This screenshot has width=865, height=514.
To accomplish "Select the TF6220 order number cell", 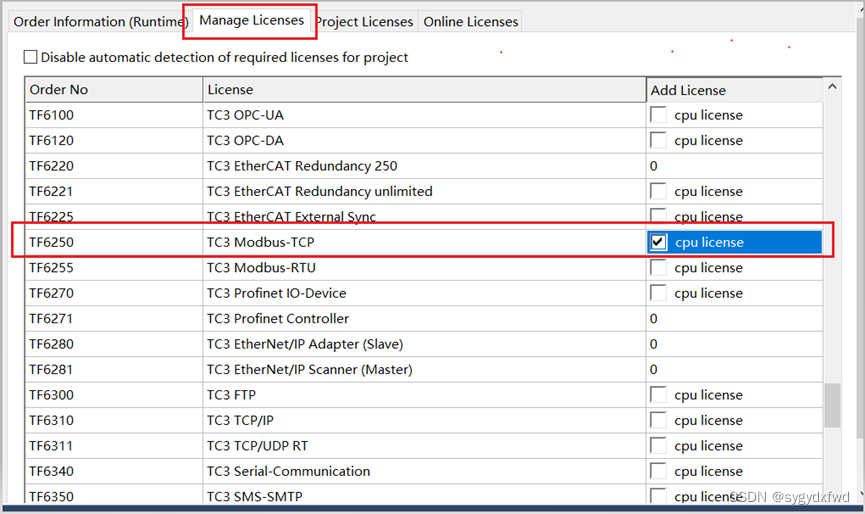I will pyautogui.click(x=114, y=165).
